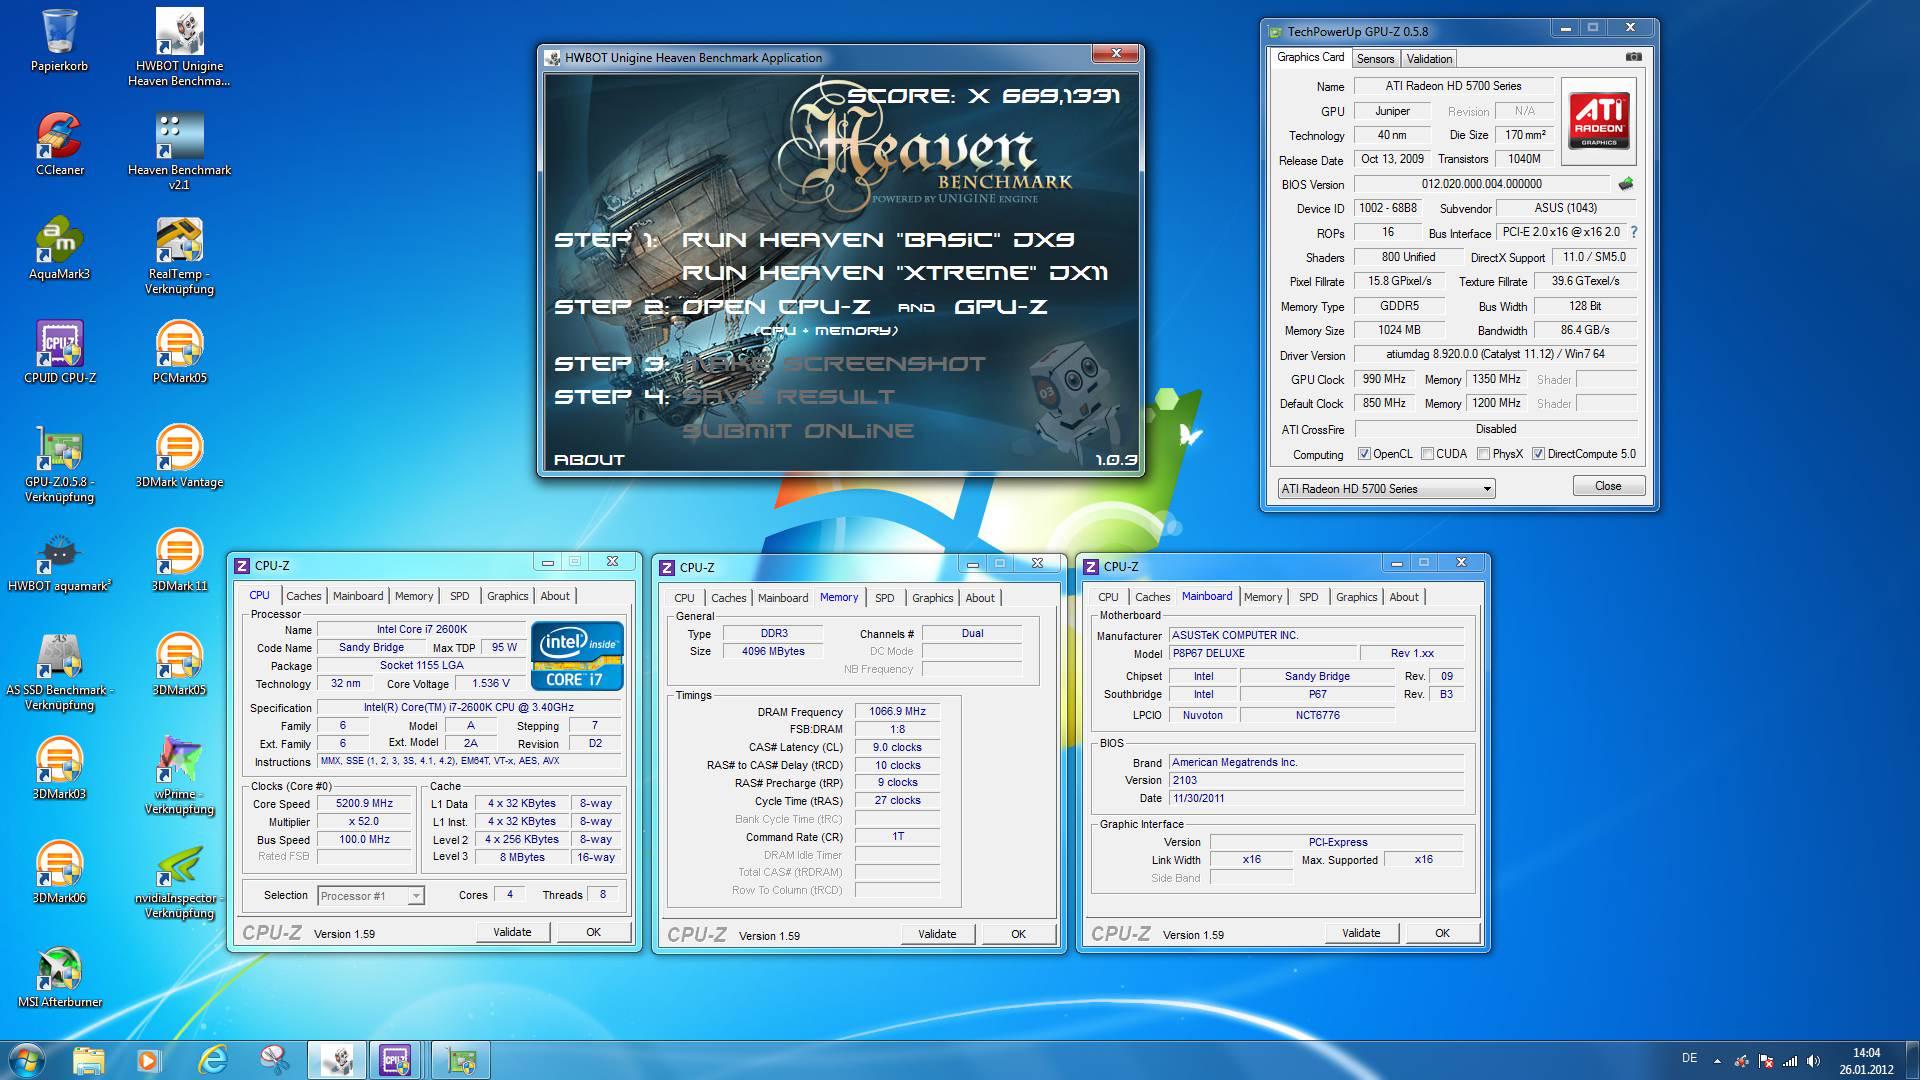
Task: Click the GPU-Z screenshot camera icon
Action: [1633, 57]
